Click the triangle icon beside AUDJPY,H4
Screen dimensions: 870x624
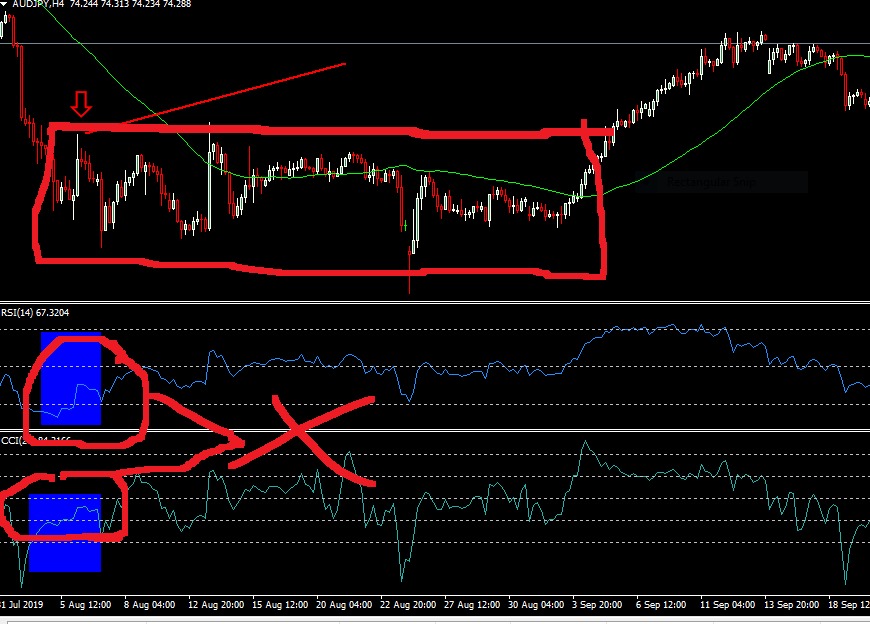[6, 4]
